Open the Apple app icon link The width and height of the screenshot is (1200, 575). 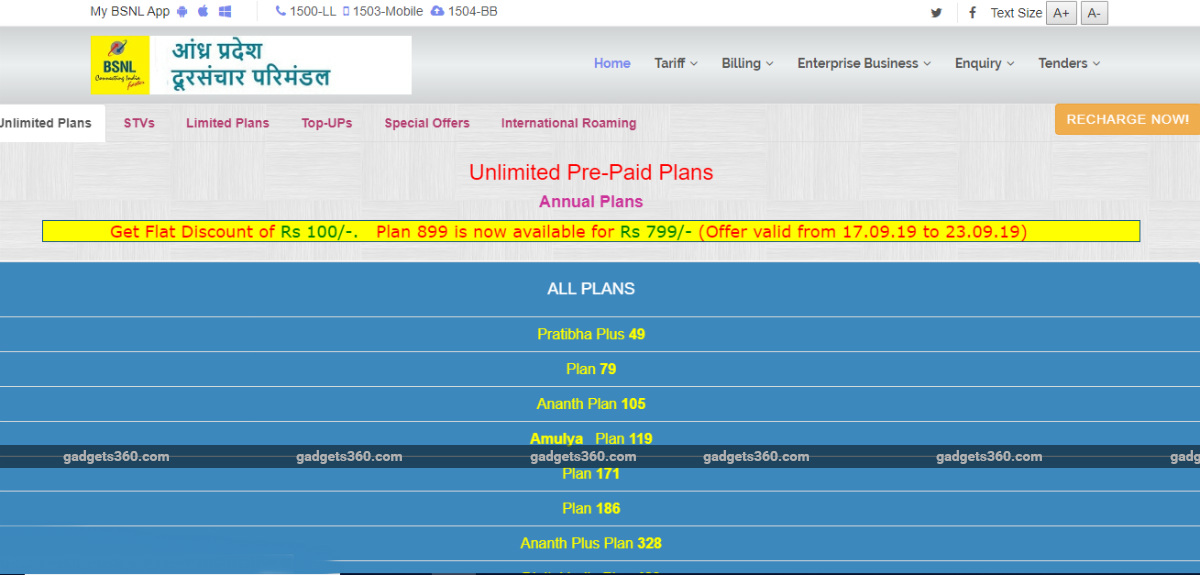203,12
